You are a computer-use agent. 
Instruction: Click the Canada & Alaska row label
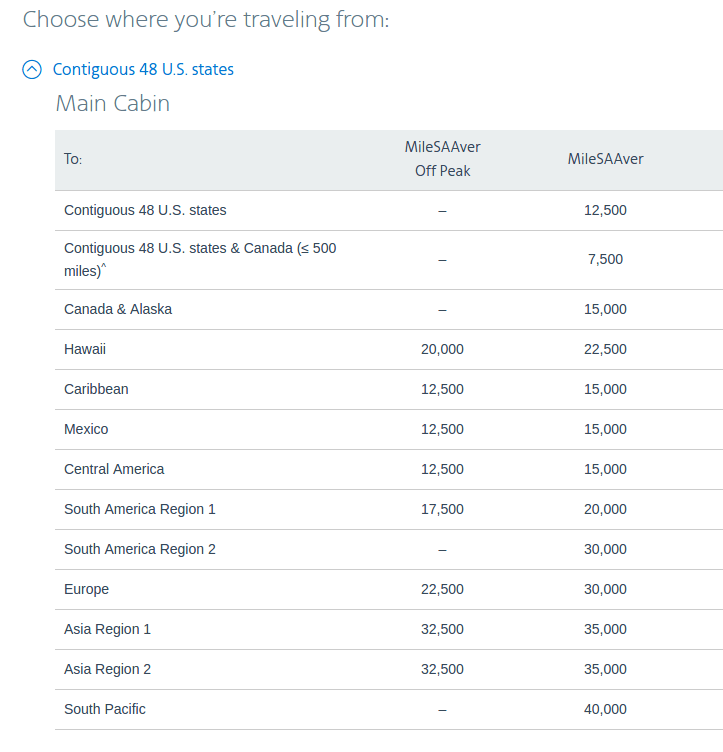(x=118, y=309)
